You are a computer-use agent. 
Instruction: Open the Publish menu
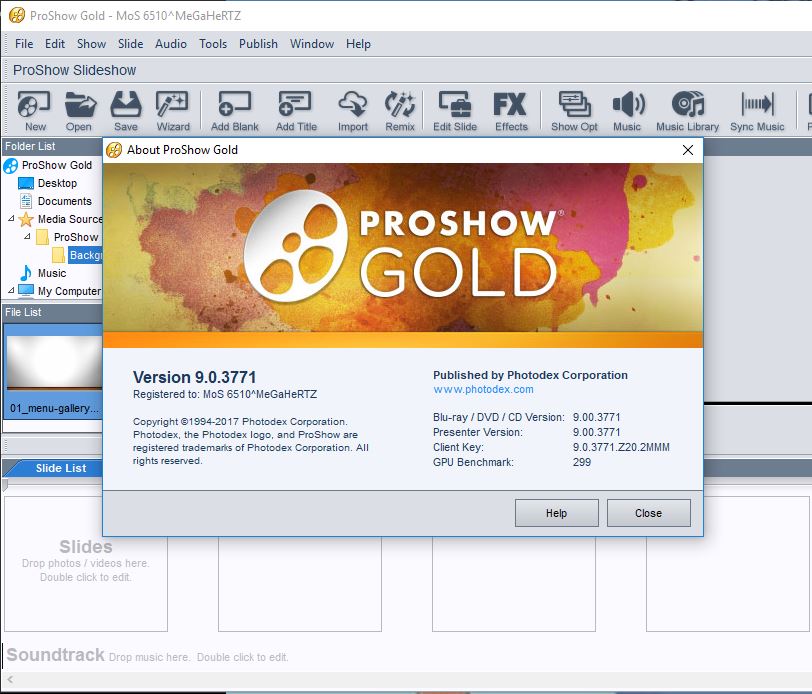[258, 44]
